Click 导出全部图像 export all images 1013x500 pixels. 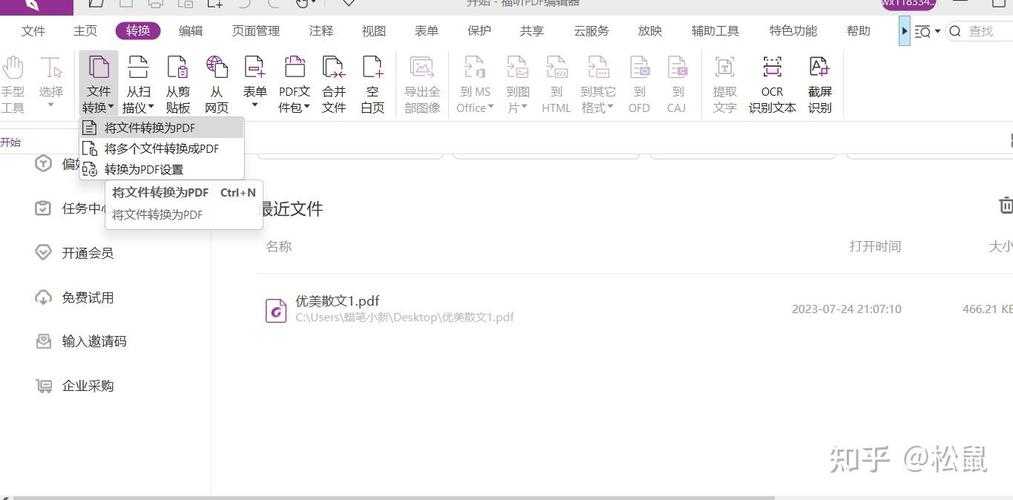pos(422,84)
